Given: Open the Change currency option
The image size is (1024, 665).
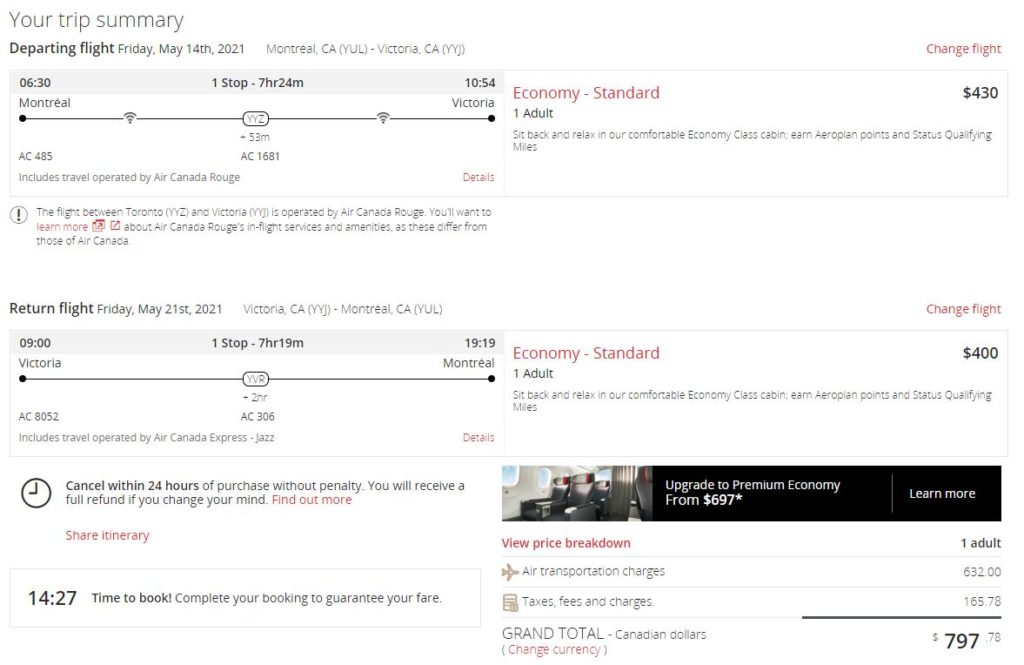Looking at the screenshot, I should coord(554,649).
